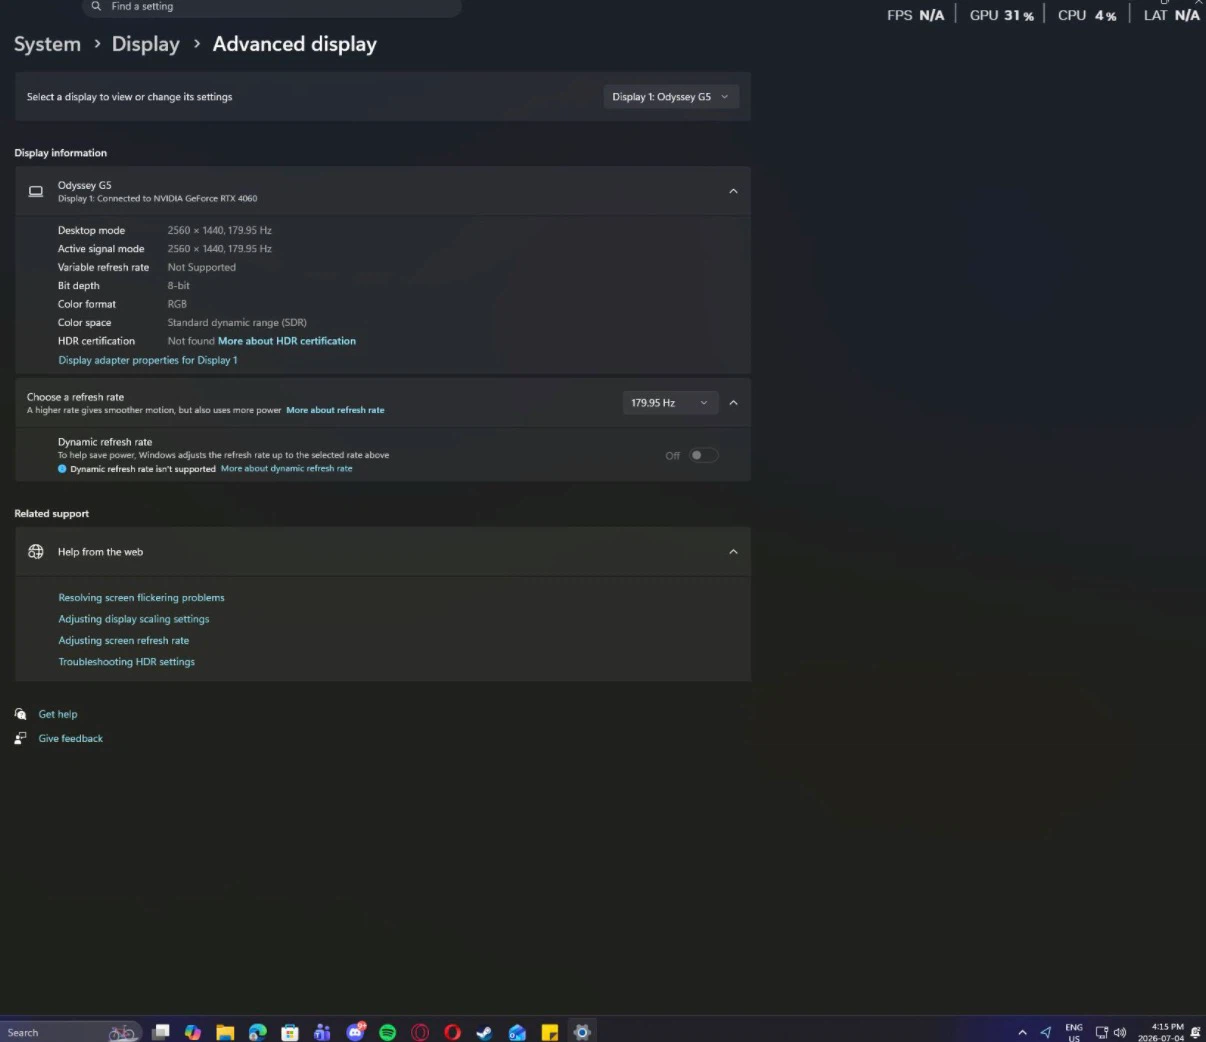This screenshot has height=1042, width=1206.
Task: Click the Give feedback link
Action: coord(71,738)
